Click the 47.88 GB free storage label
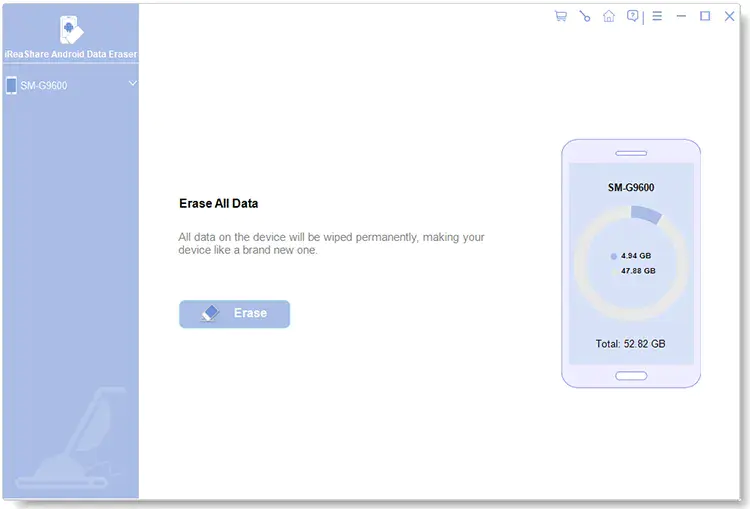This screenshot has width=750, height=509. [x=638, y=271]
